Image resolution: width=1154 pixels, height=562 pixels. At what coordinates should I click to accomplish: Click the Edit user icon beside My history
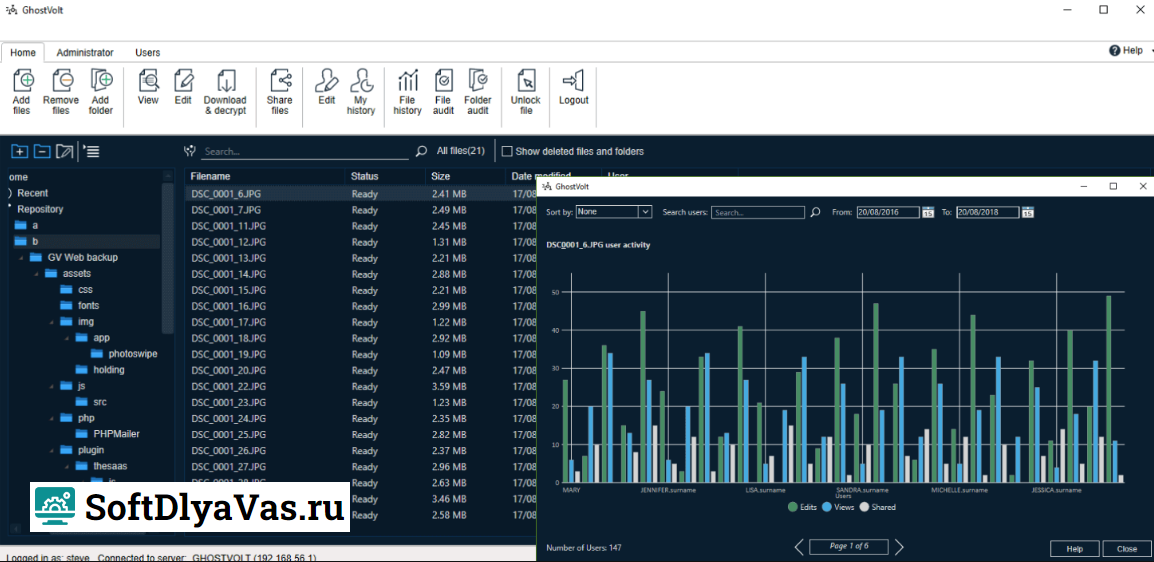(327, 80)
